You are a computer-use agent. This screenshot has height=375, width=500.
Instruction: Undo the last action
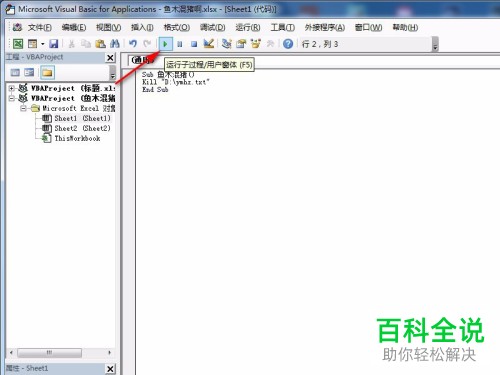133,44
